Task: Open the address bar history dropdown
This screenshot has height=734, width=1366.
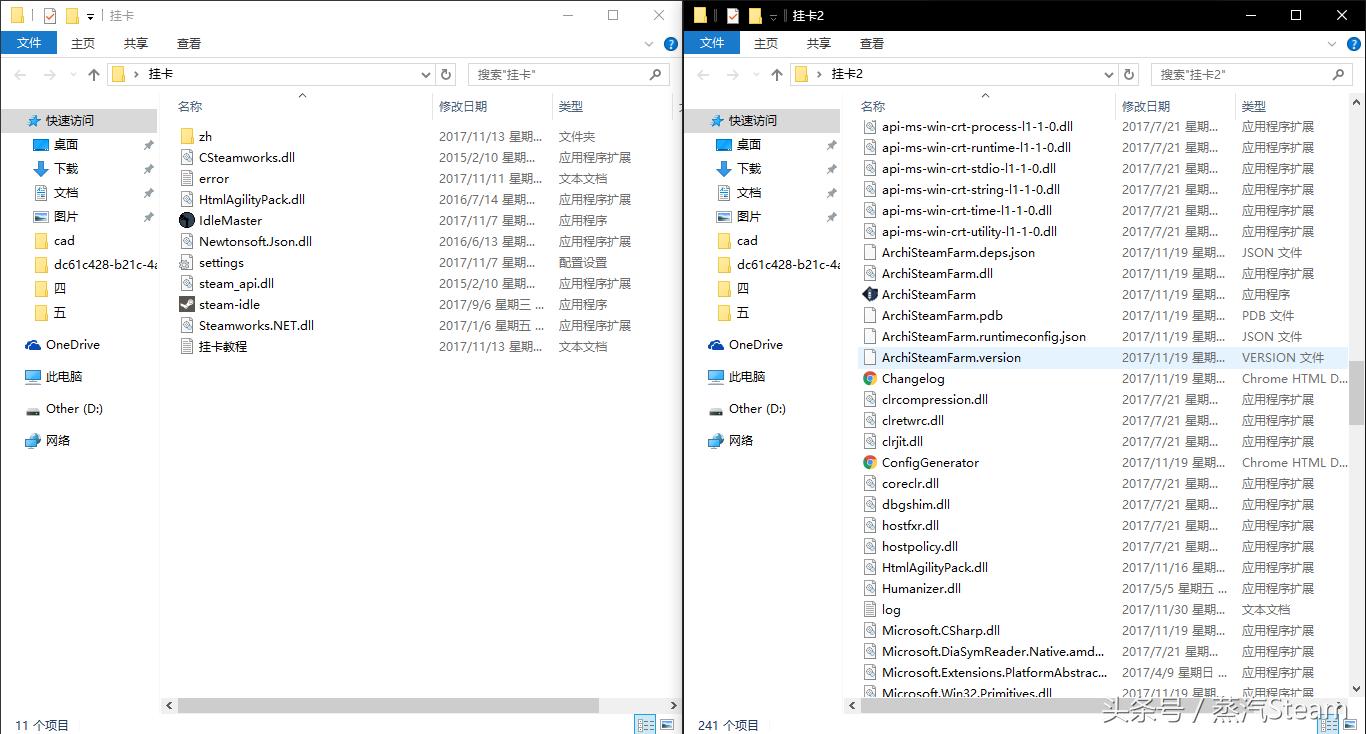Action: [x=425, y=73]
